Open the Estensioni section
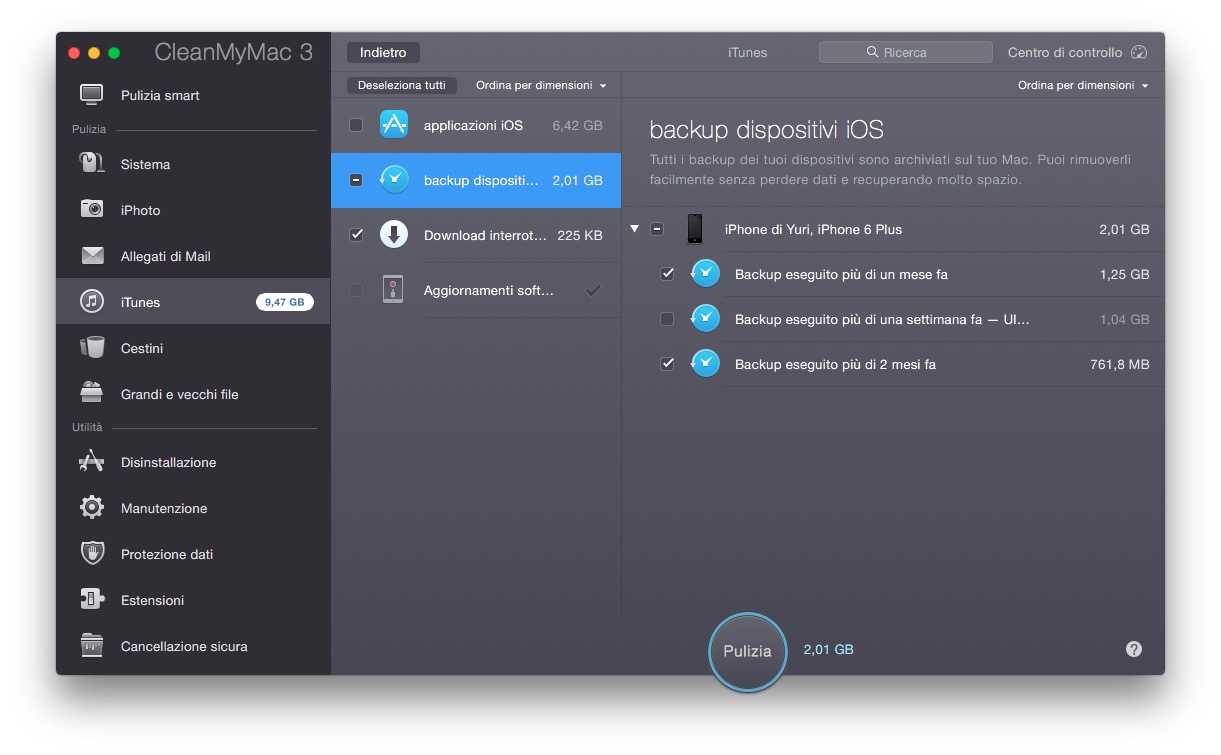This screenshot has width=1221, height=755. pyautogui.click(x=193, y=600)
